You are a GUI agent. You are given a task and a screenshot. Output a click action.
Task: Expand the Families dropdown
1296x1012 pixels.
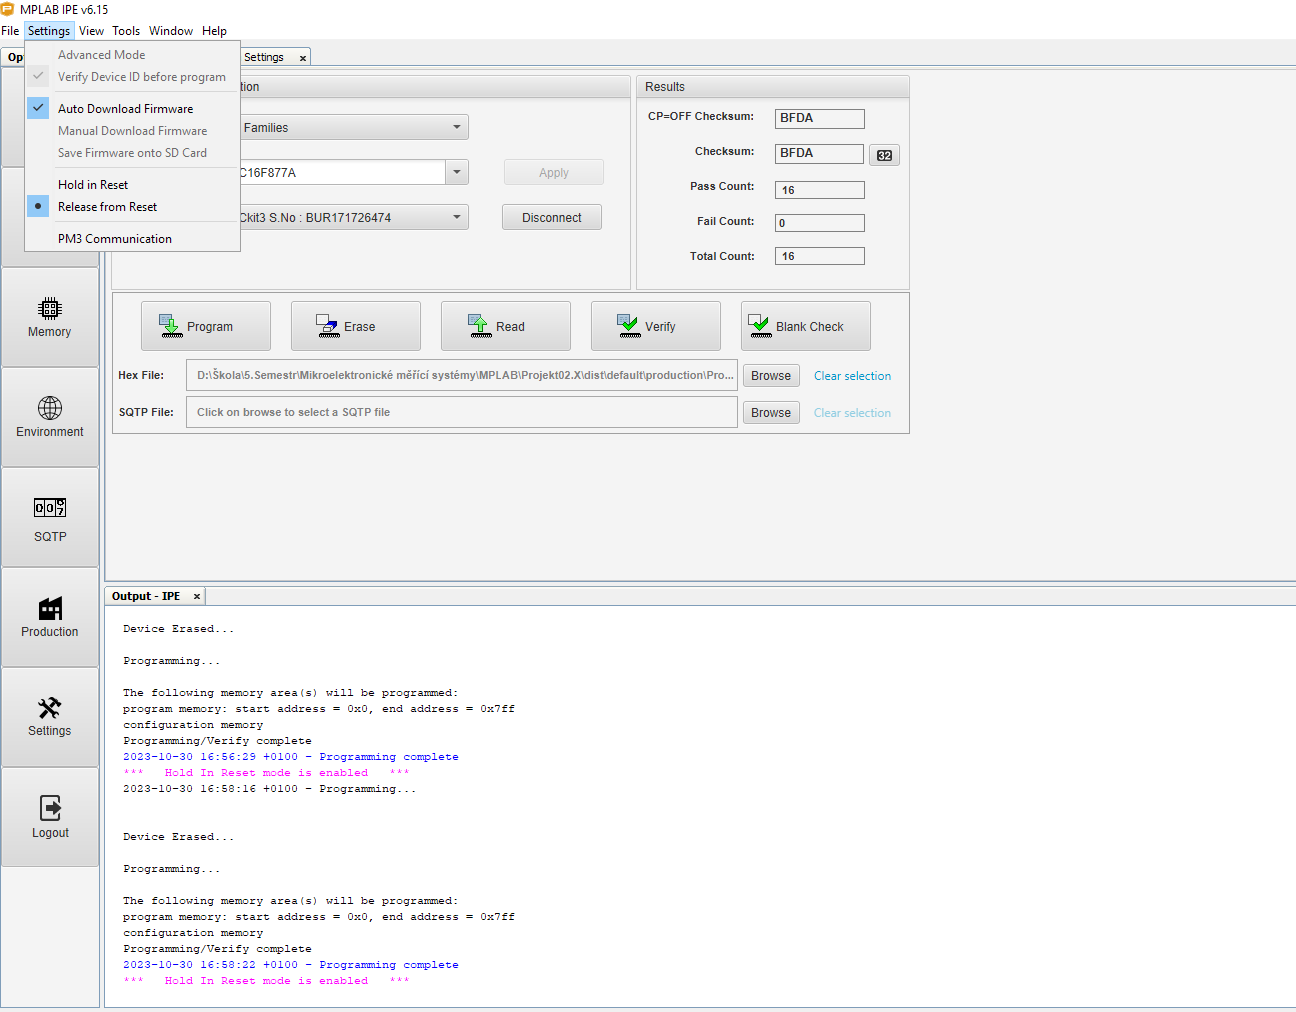tap(456, 128)
